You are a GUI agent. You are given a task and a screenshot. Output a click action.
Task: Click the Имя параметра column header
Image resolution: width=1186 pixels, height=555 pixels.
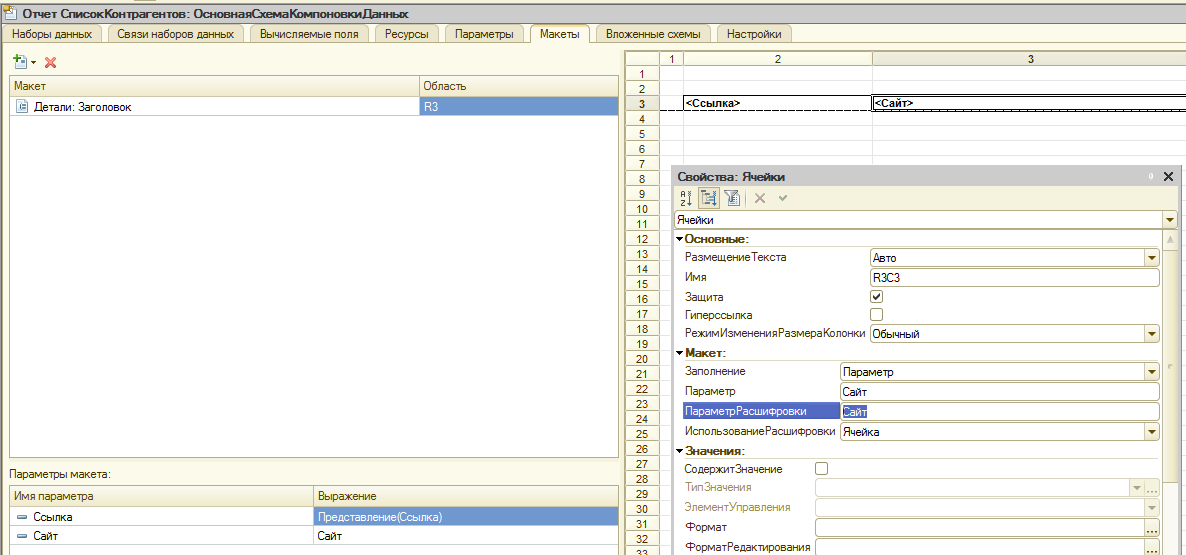(x=162, y=497)
